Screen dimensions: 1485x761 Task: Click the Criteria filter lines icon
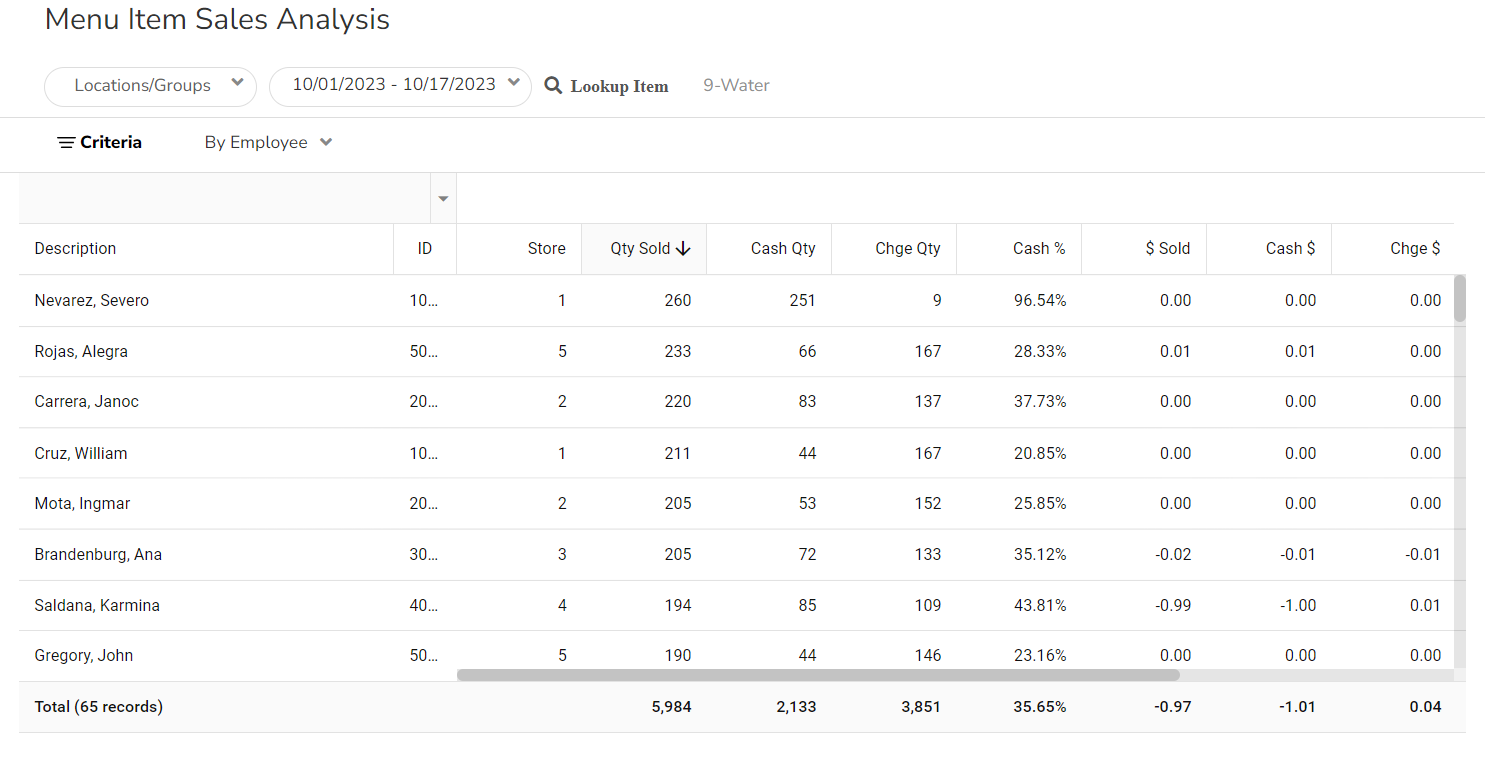point(66,143)
